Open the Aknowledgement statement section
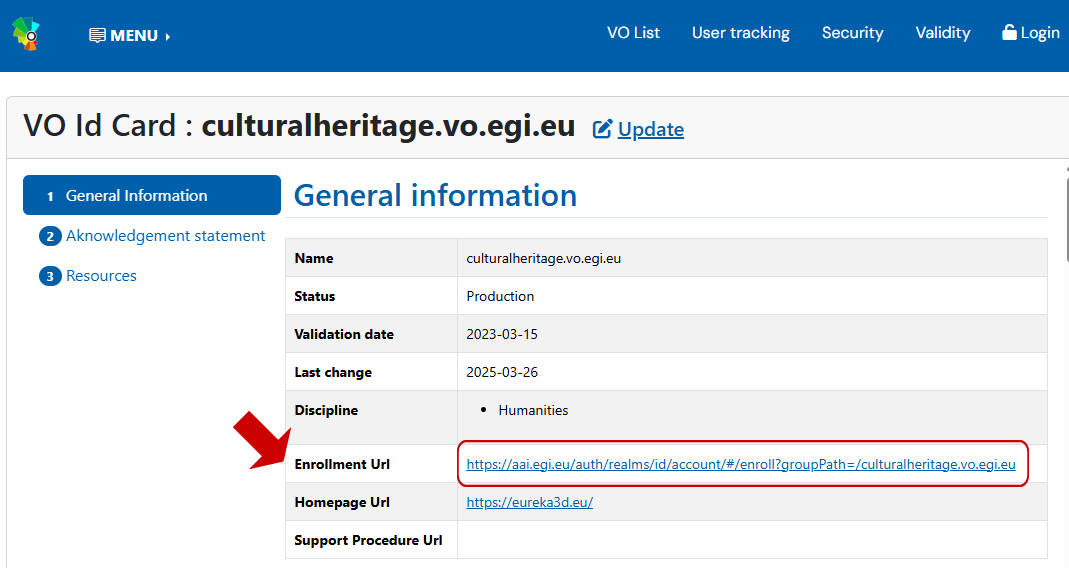1069x568 pixels. [x=152, y=236]
